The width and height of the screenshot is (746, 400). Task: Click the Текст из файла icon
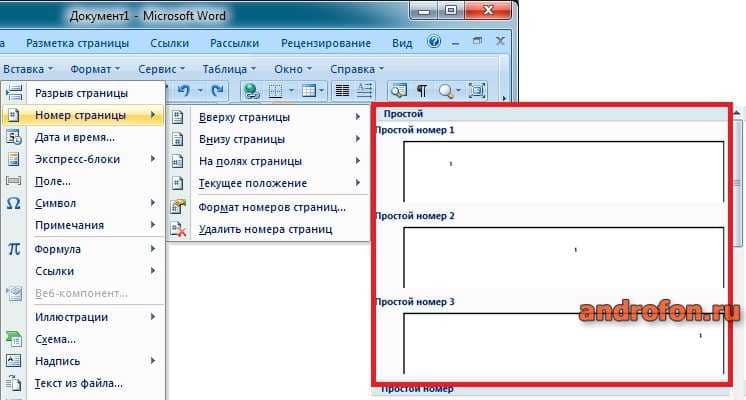coord(13,383)
